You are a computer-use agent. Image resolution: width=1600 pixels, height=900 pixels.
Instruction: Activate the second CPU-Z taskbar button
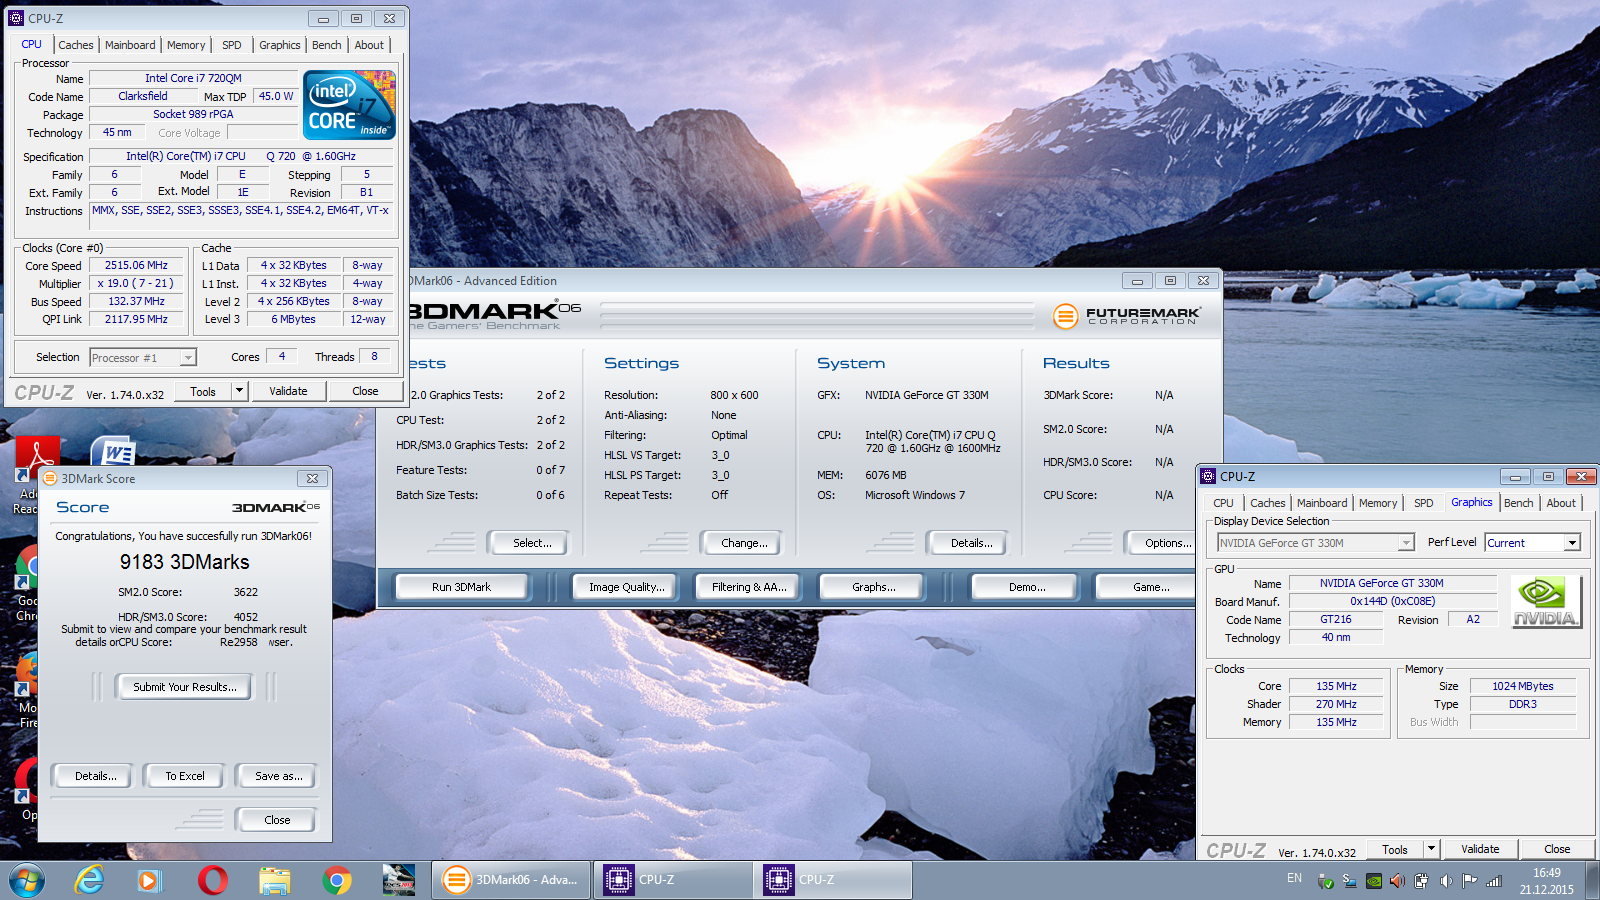[832, 880]
